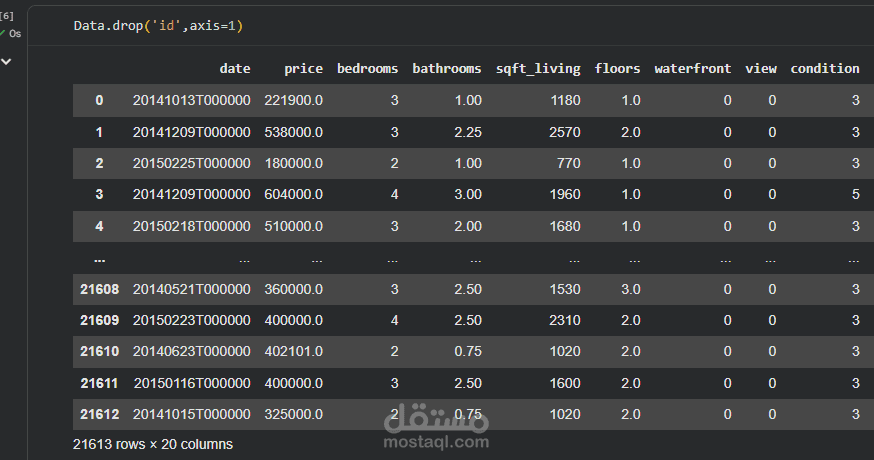Click price value 510000.0
874x460 pixels.
coord(294,226)
